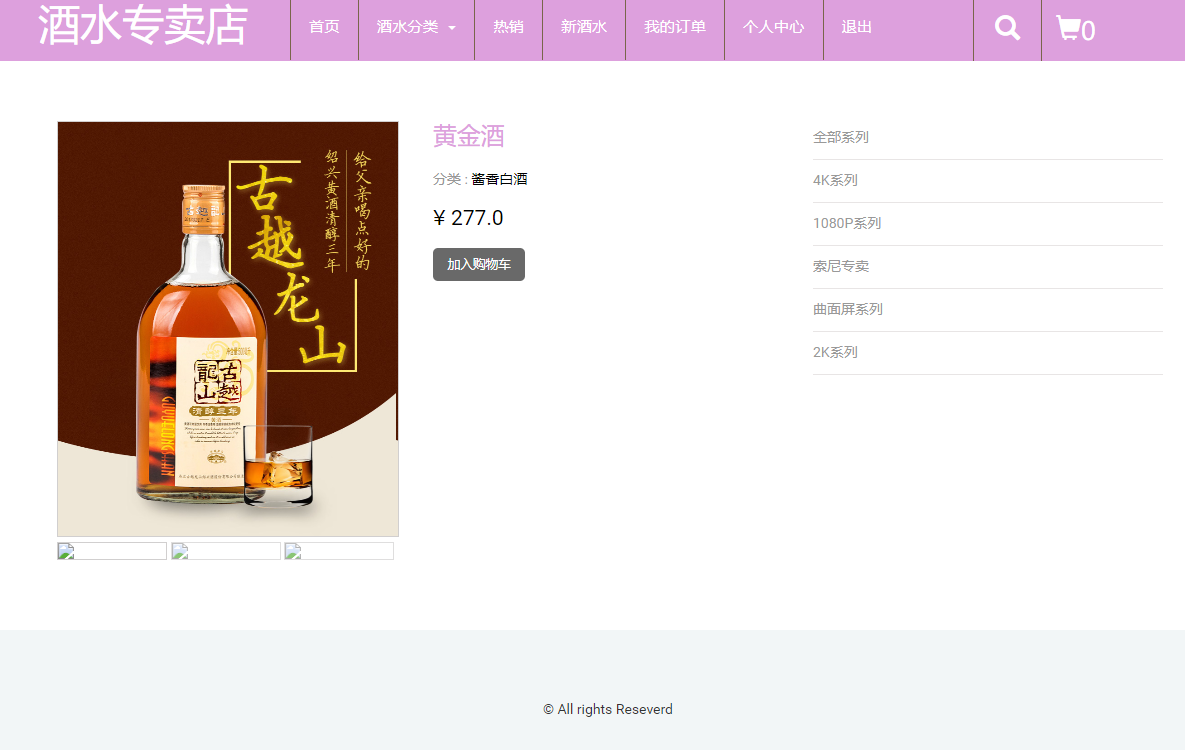Image resolution: width=1185 pixels, height=750 pixels.
Task: Open the search panel via magnifier icon
Action: point(1007,28)
